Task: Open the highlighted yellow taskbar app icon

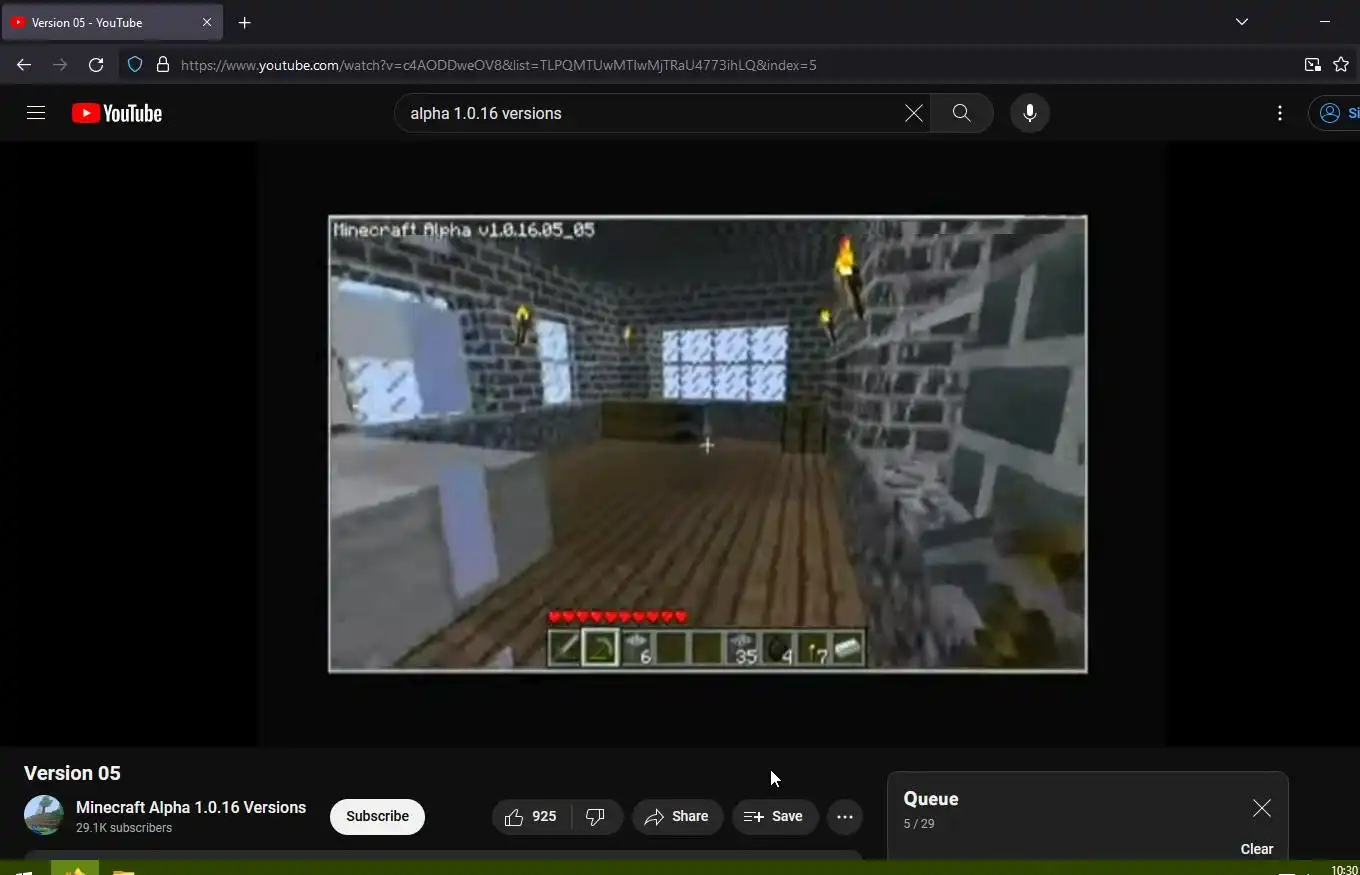Action: [x=75, y=868]
